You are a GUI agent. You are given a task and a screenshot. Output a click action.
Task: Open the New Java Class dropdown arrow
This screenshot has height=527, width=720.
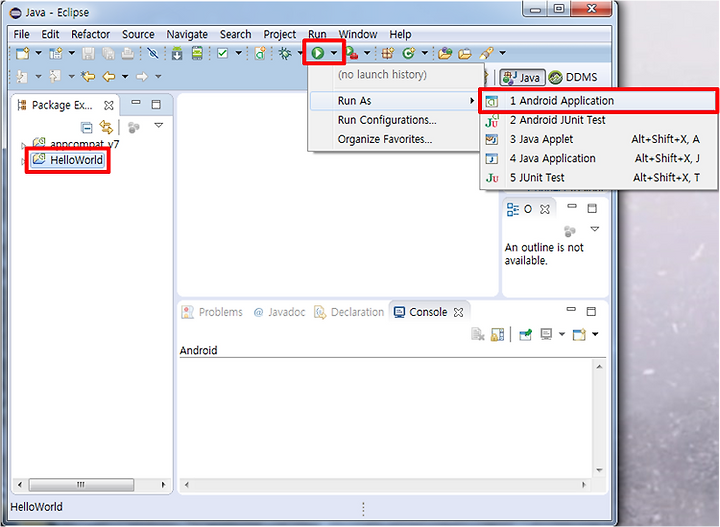425,53
